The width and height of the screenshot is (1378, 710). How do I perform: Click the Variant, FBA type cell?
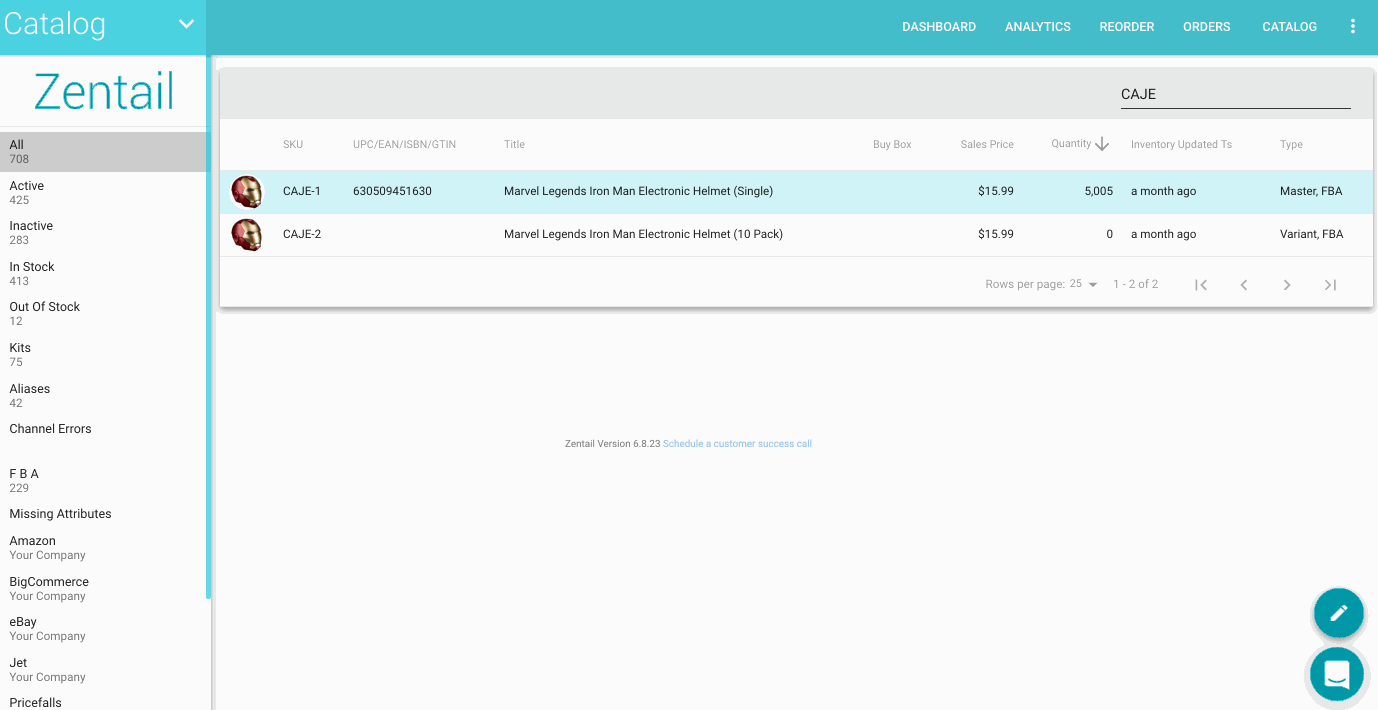[1311, 234]
